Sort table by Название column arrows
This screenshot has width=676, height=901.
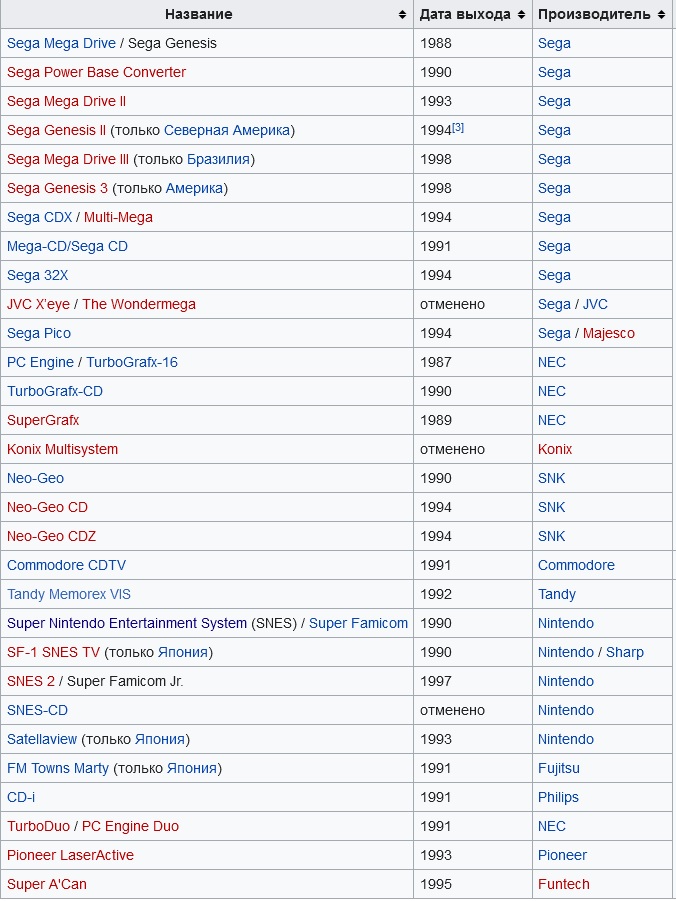tap(402, 14)
